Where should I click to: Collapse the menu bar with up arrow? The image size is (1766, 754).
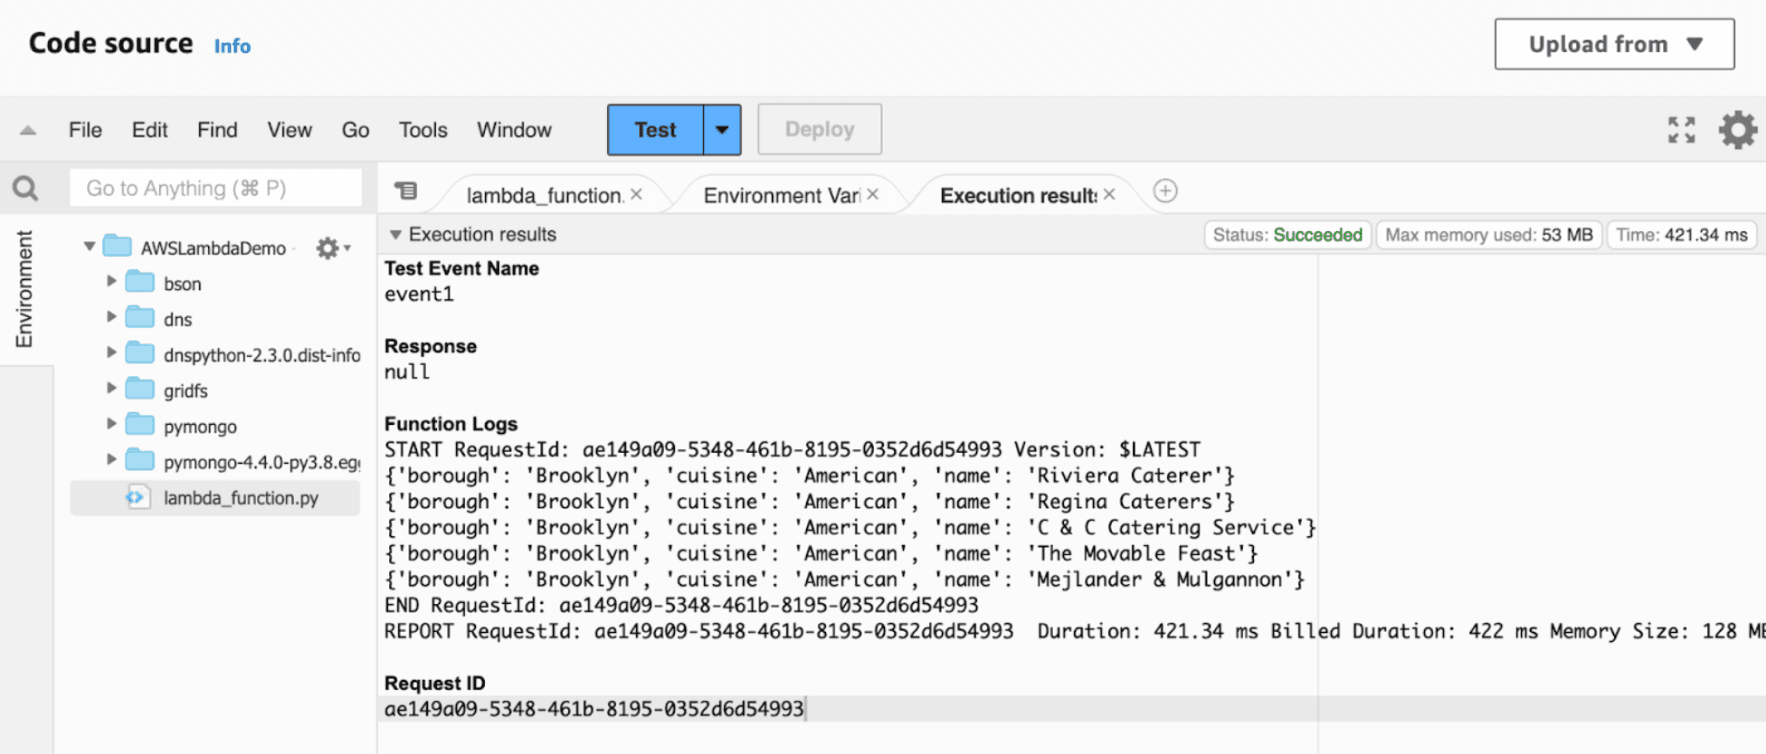(28, 130)
